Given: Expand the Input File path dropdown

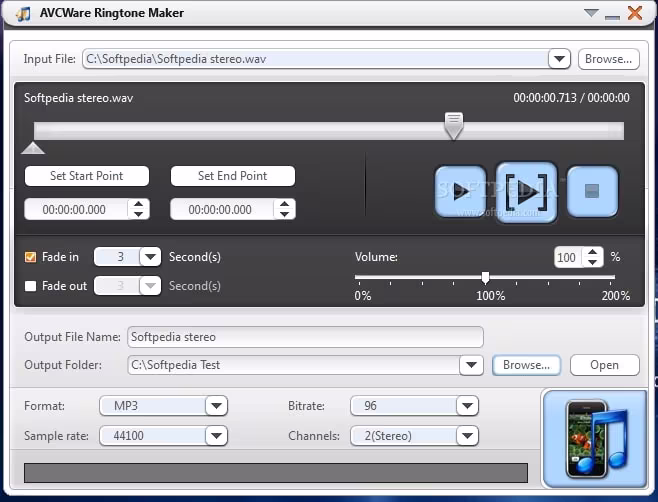Looking at the screenshot, I should click(559, 59).
